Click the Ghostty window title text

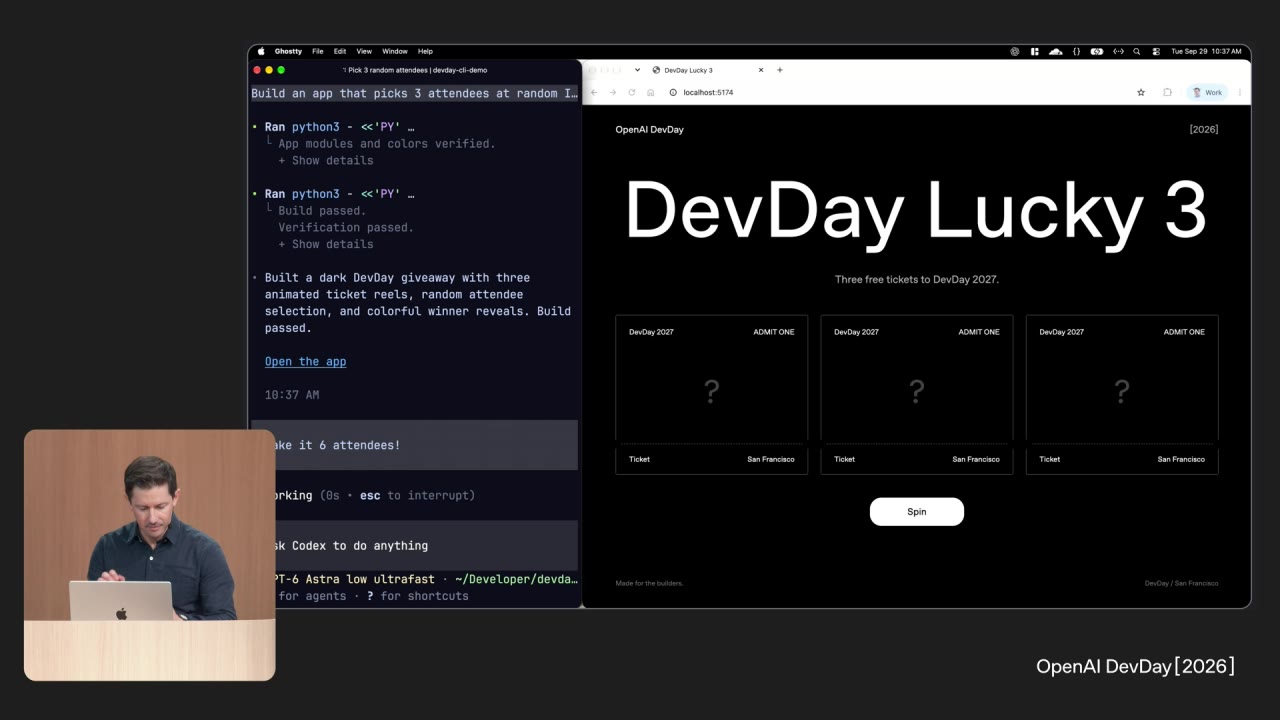[415, 70]
